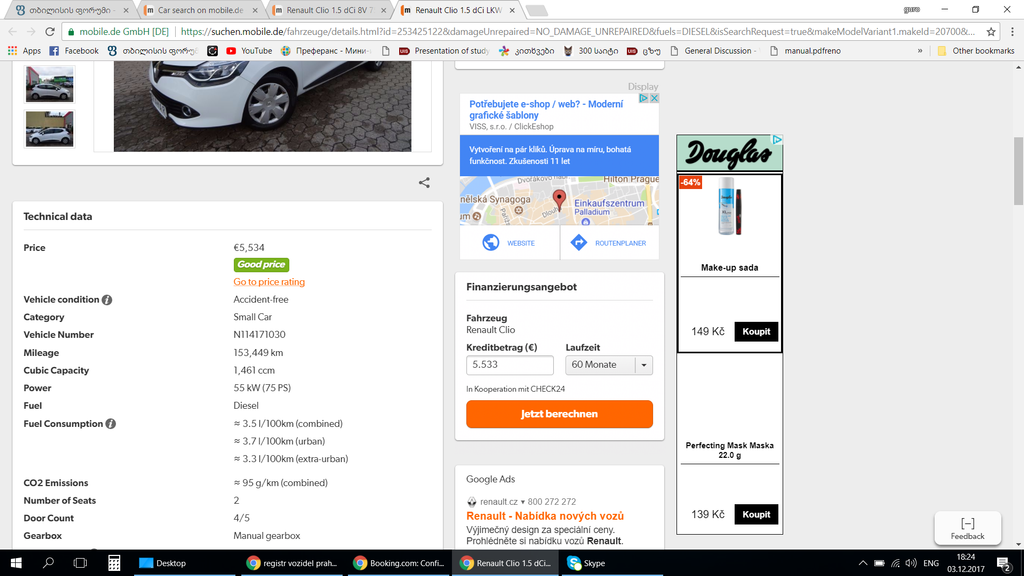This screenshot has height=576, width=1024.
Task: Open the Renault - Nabídka nových vozů ad link
Action: [x=545, y=516]
